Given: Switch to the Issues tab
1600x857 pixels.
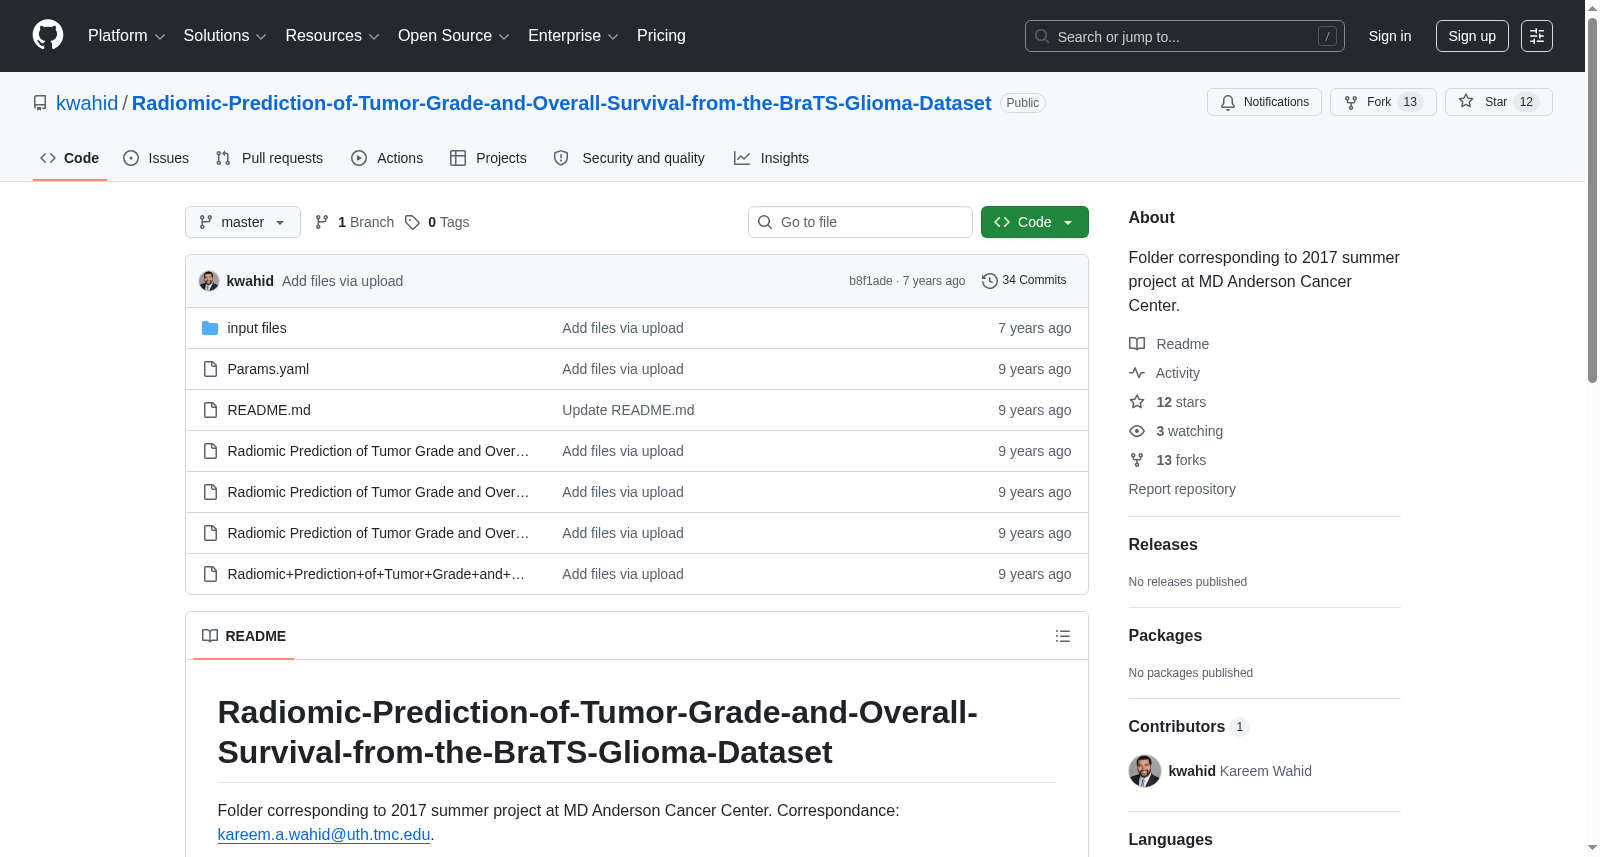Looking at the screenshot, I should click(x=156, y=158).
